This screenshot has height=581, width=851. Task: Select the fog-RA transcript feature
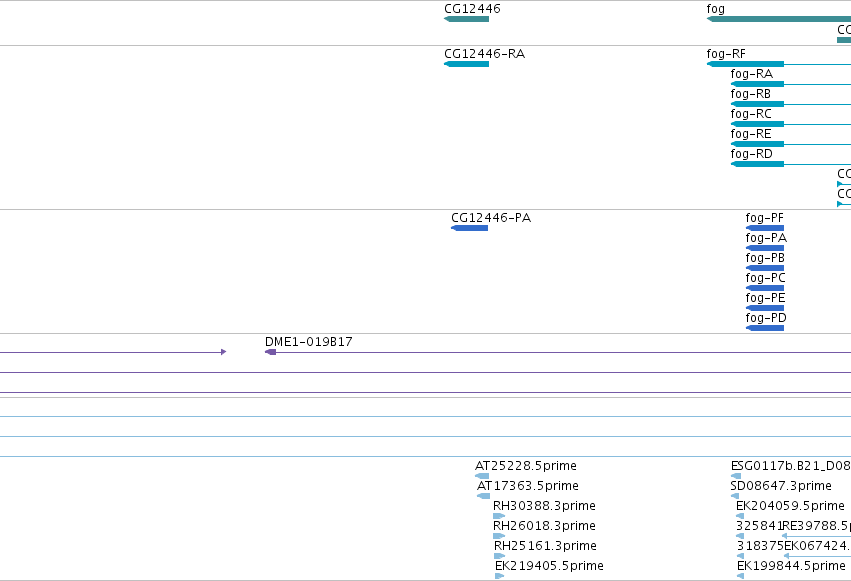pos(791,84)
